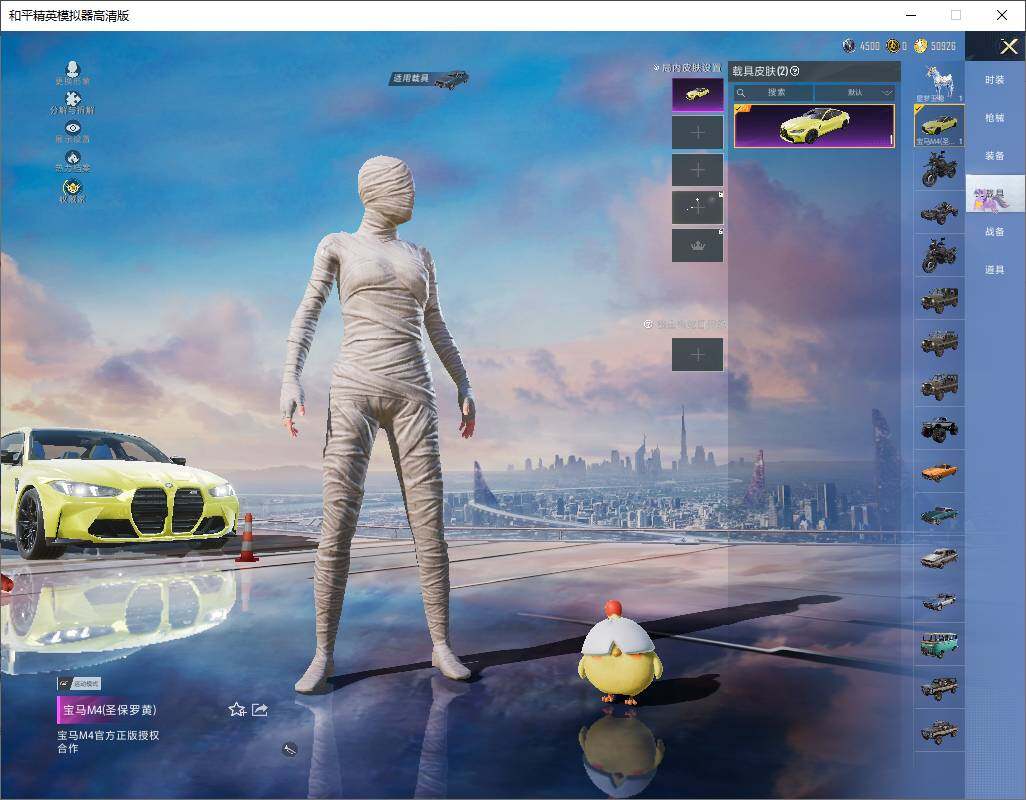
Task: Add skin to second empty plus slot
Action: pyautogui.click(x=698, y=170)
